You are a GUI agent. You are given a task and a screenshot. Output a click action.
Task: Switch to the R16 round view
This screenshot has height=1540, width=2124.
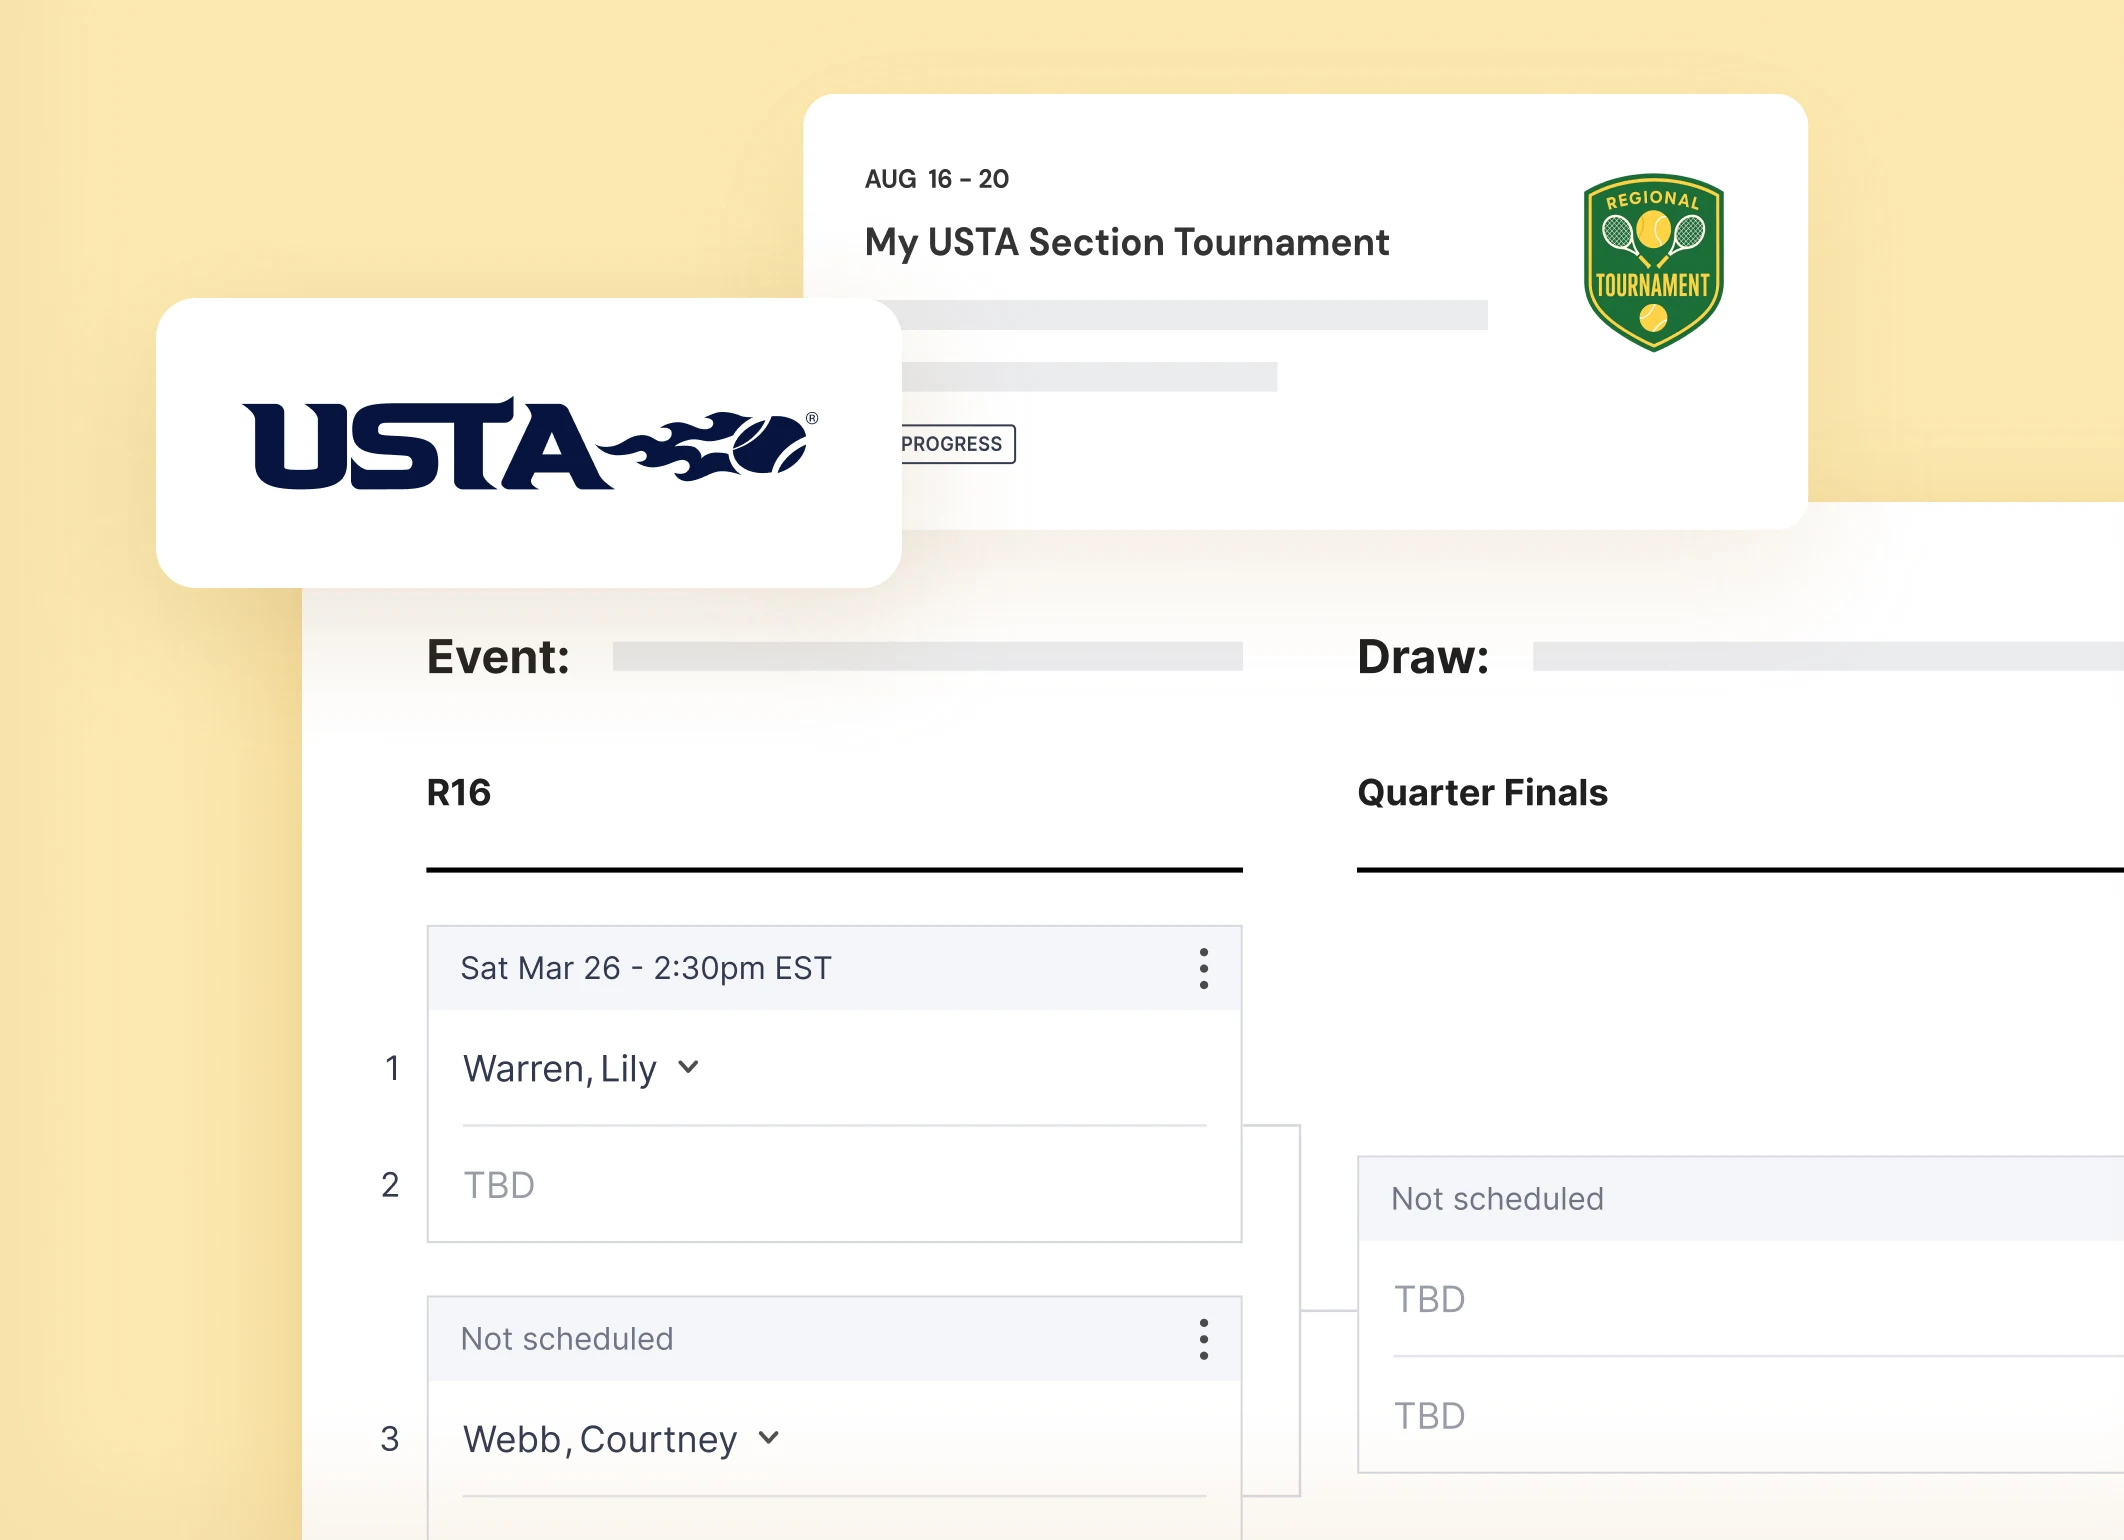[458, 792]
